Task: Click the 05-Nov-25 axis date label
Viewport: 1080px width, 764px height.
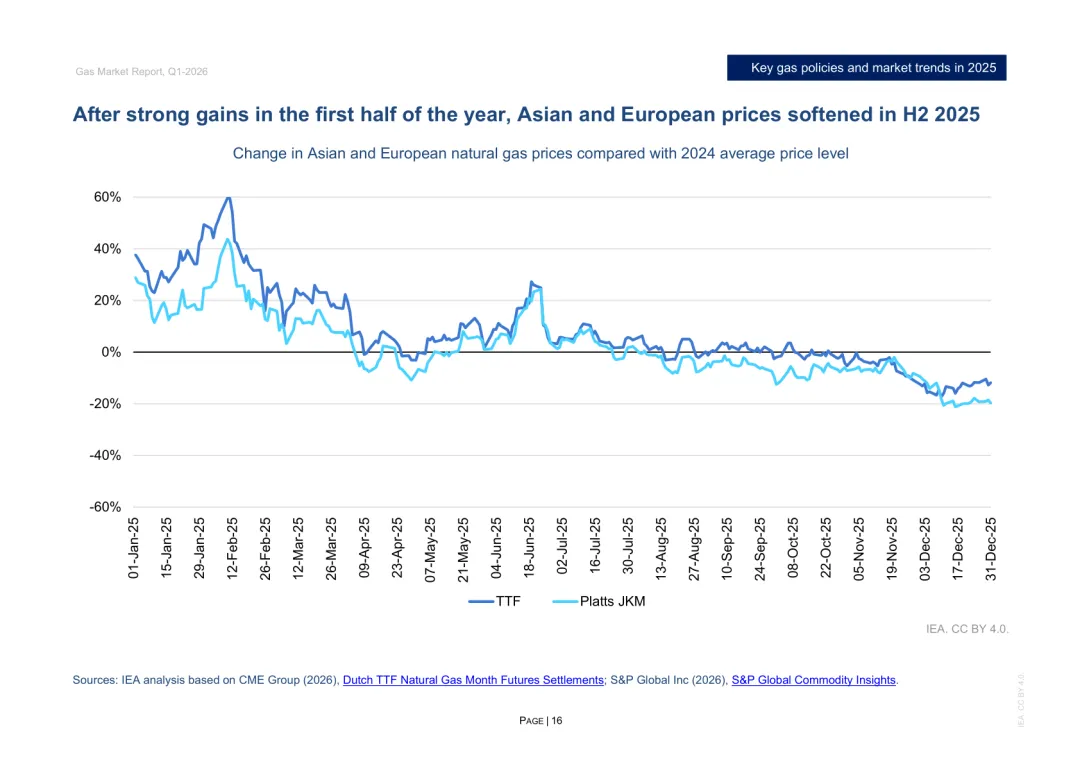Action: tap(859, 548)
